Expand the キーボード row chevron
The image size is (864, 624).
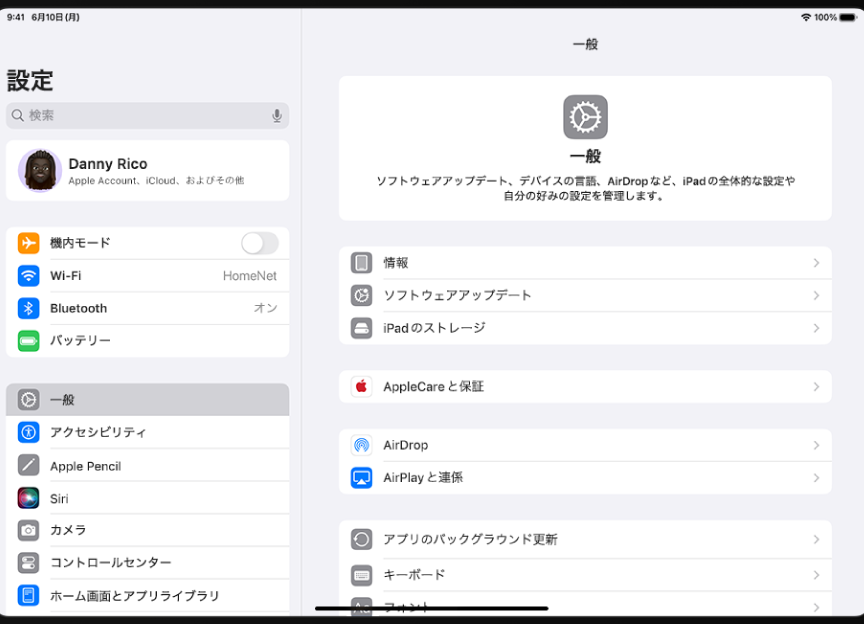coord(816,575)
